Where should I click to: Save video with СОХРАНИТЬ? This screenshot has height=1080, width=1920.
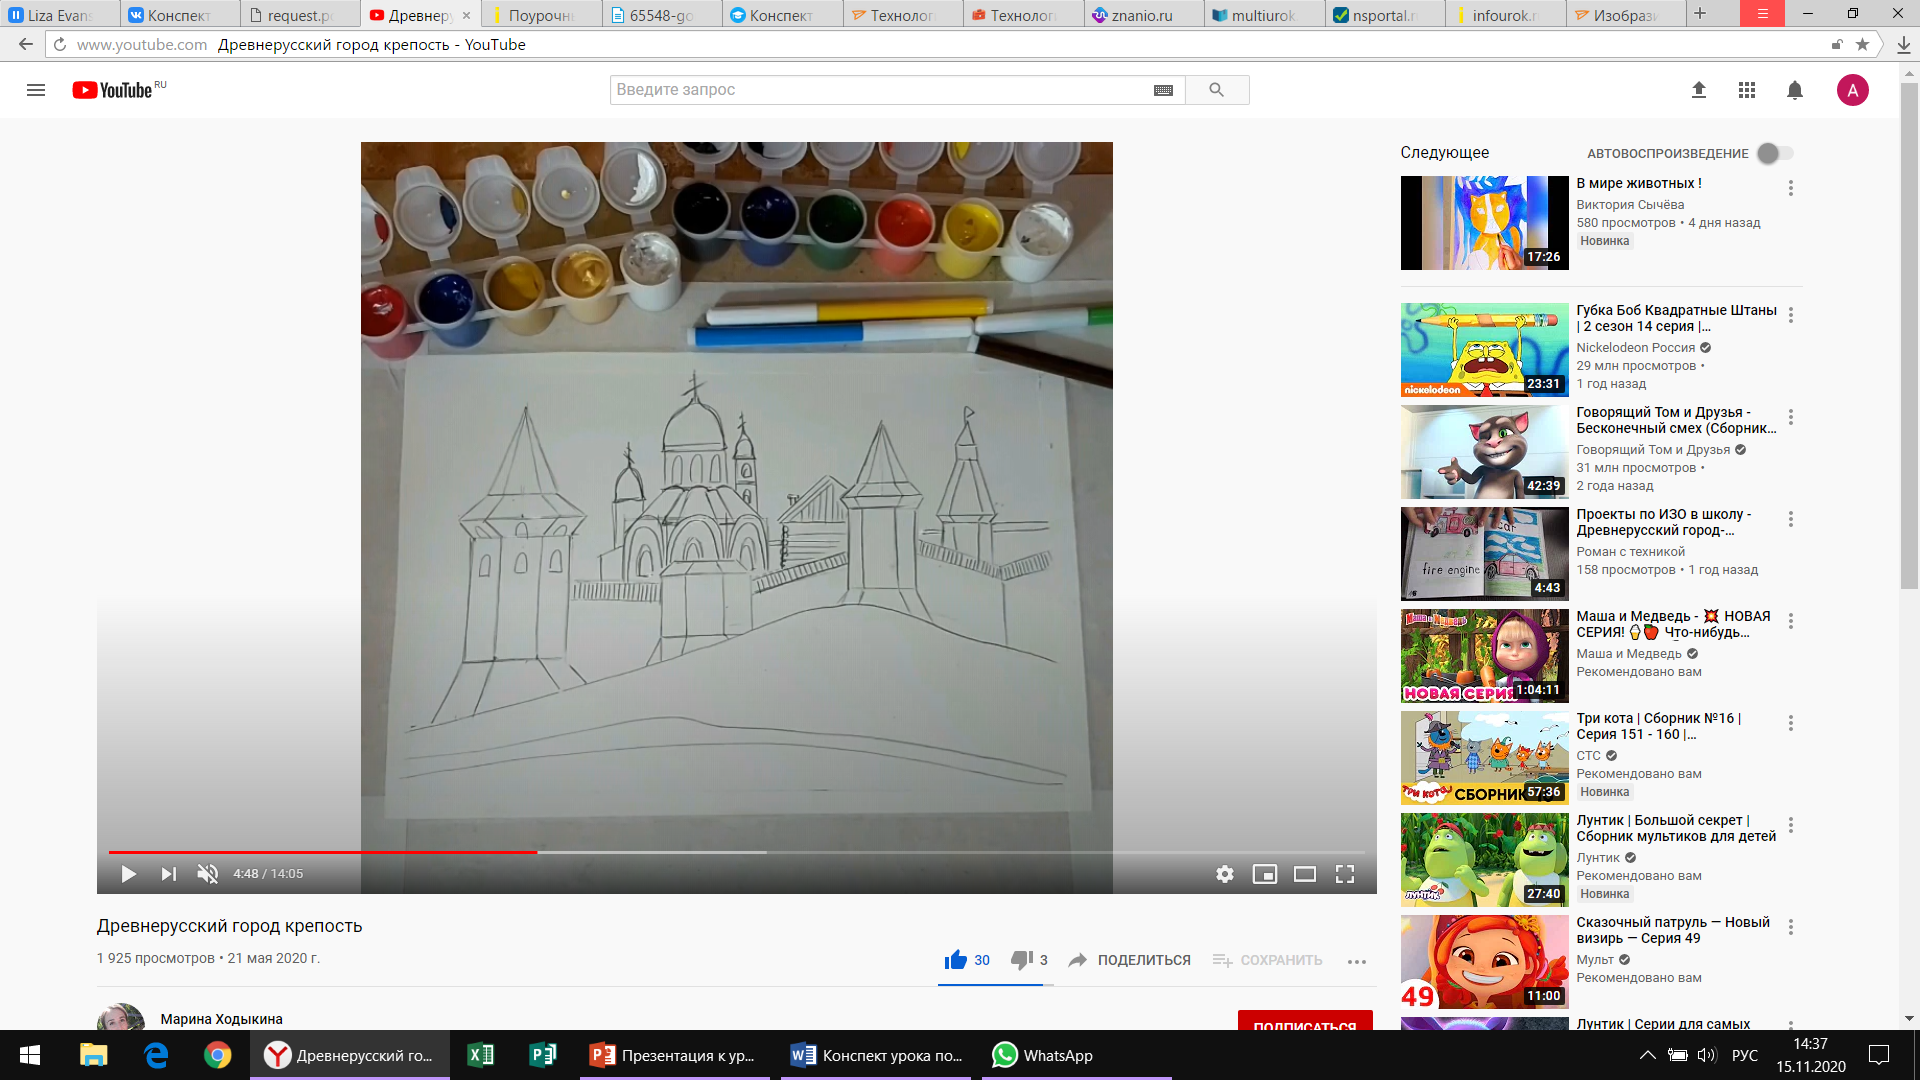[x=1267, y=960]
